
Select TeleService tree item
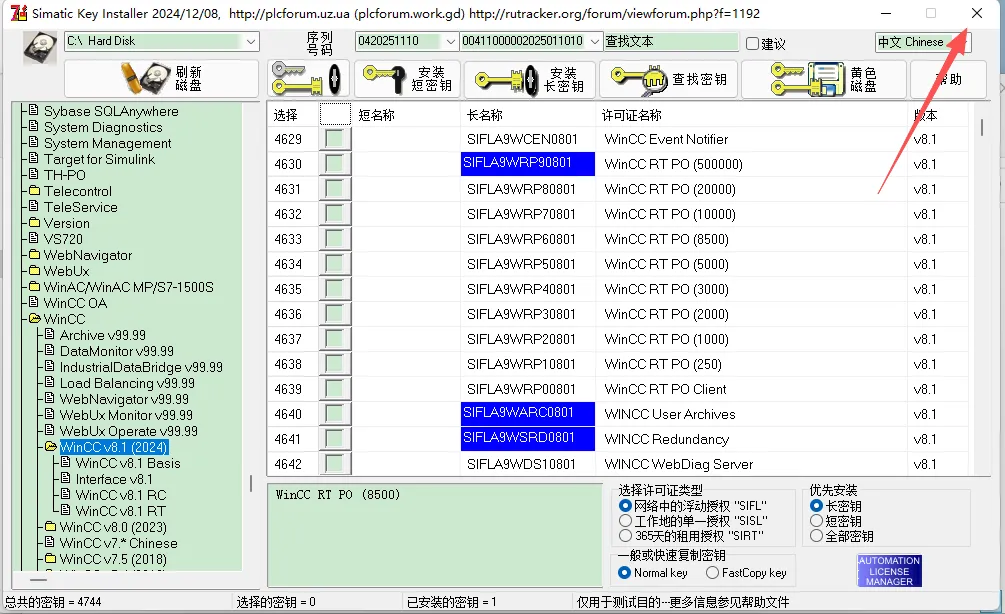point(80,207)
